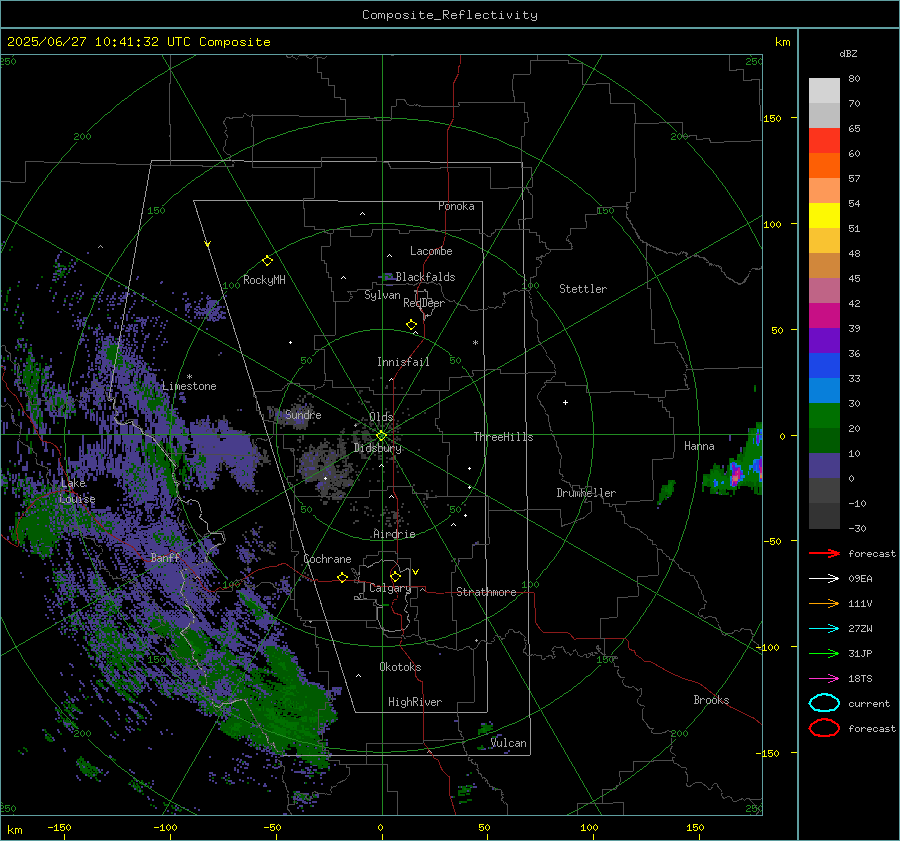
Task: Click the dBZ heading above the color scale
Action: coord(848,53)
